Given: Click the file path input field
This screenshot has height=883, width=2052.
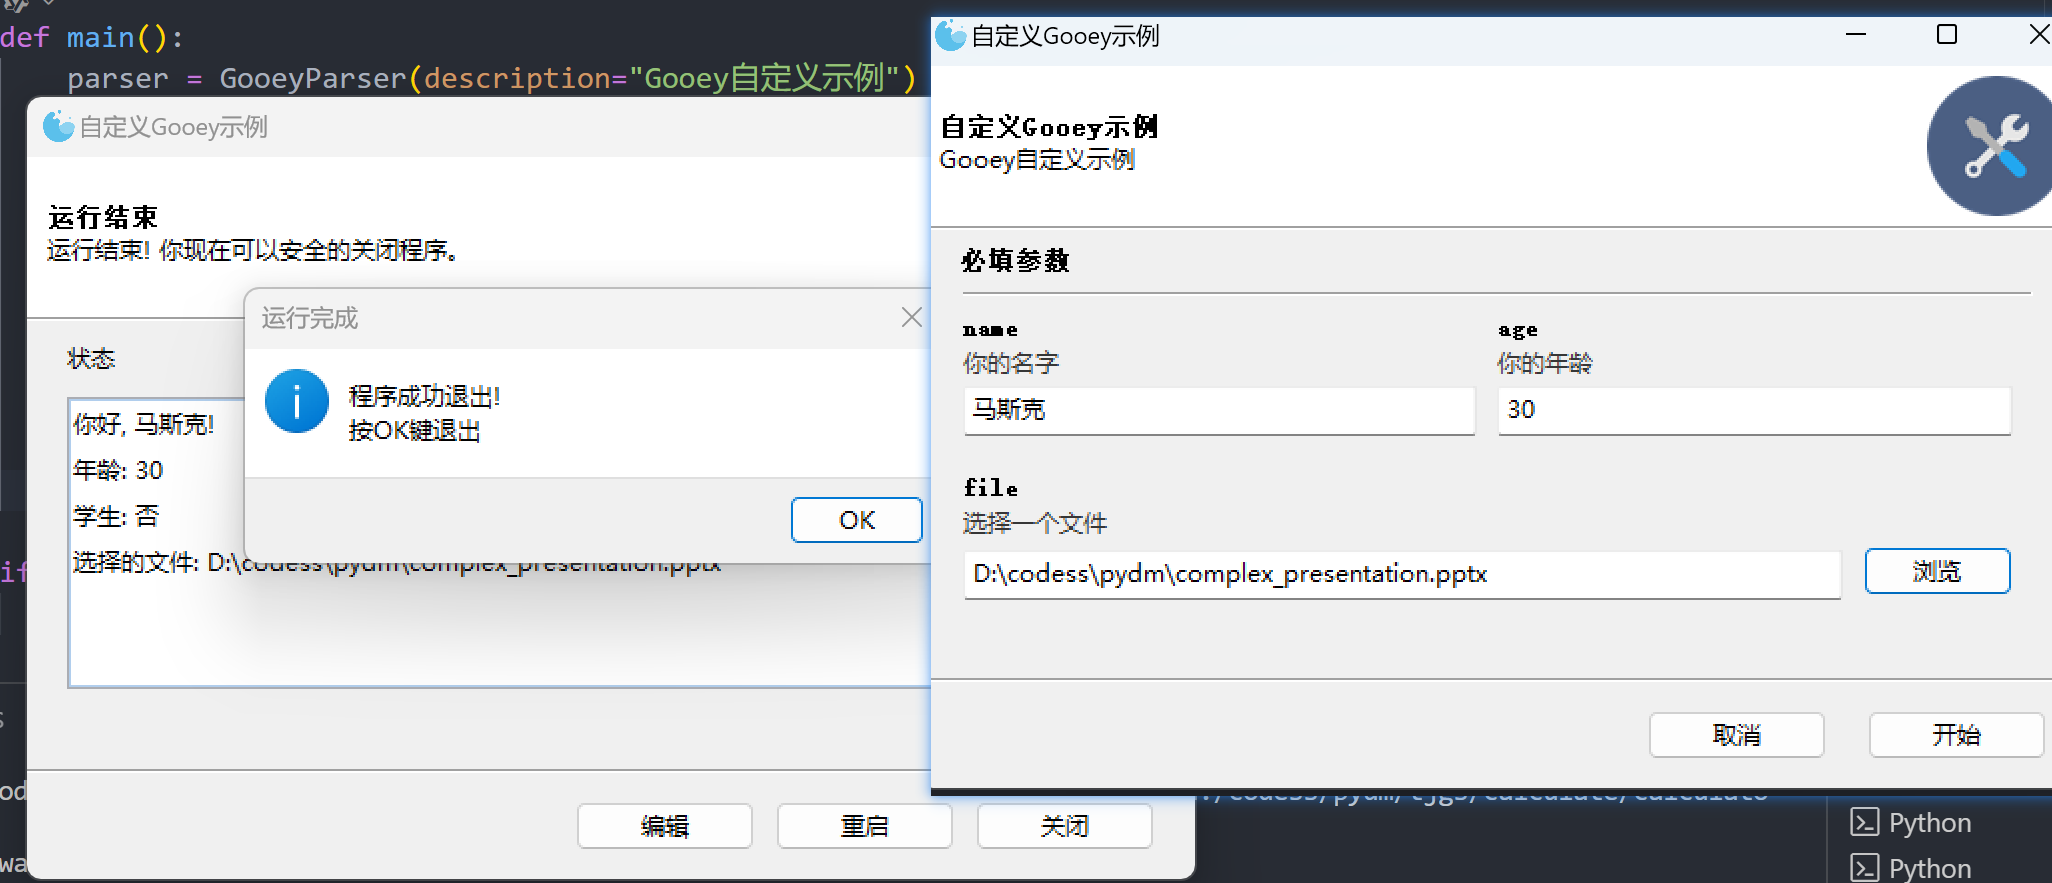Looking at the screenshot, I should click(x=1402, y=574).
